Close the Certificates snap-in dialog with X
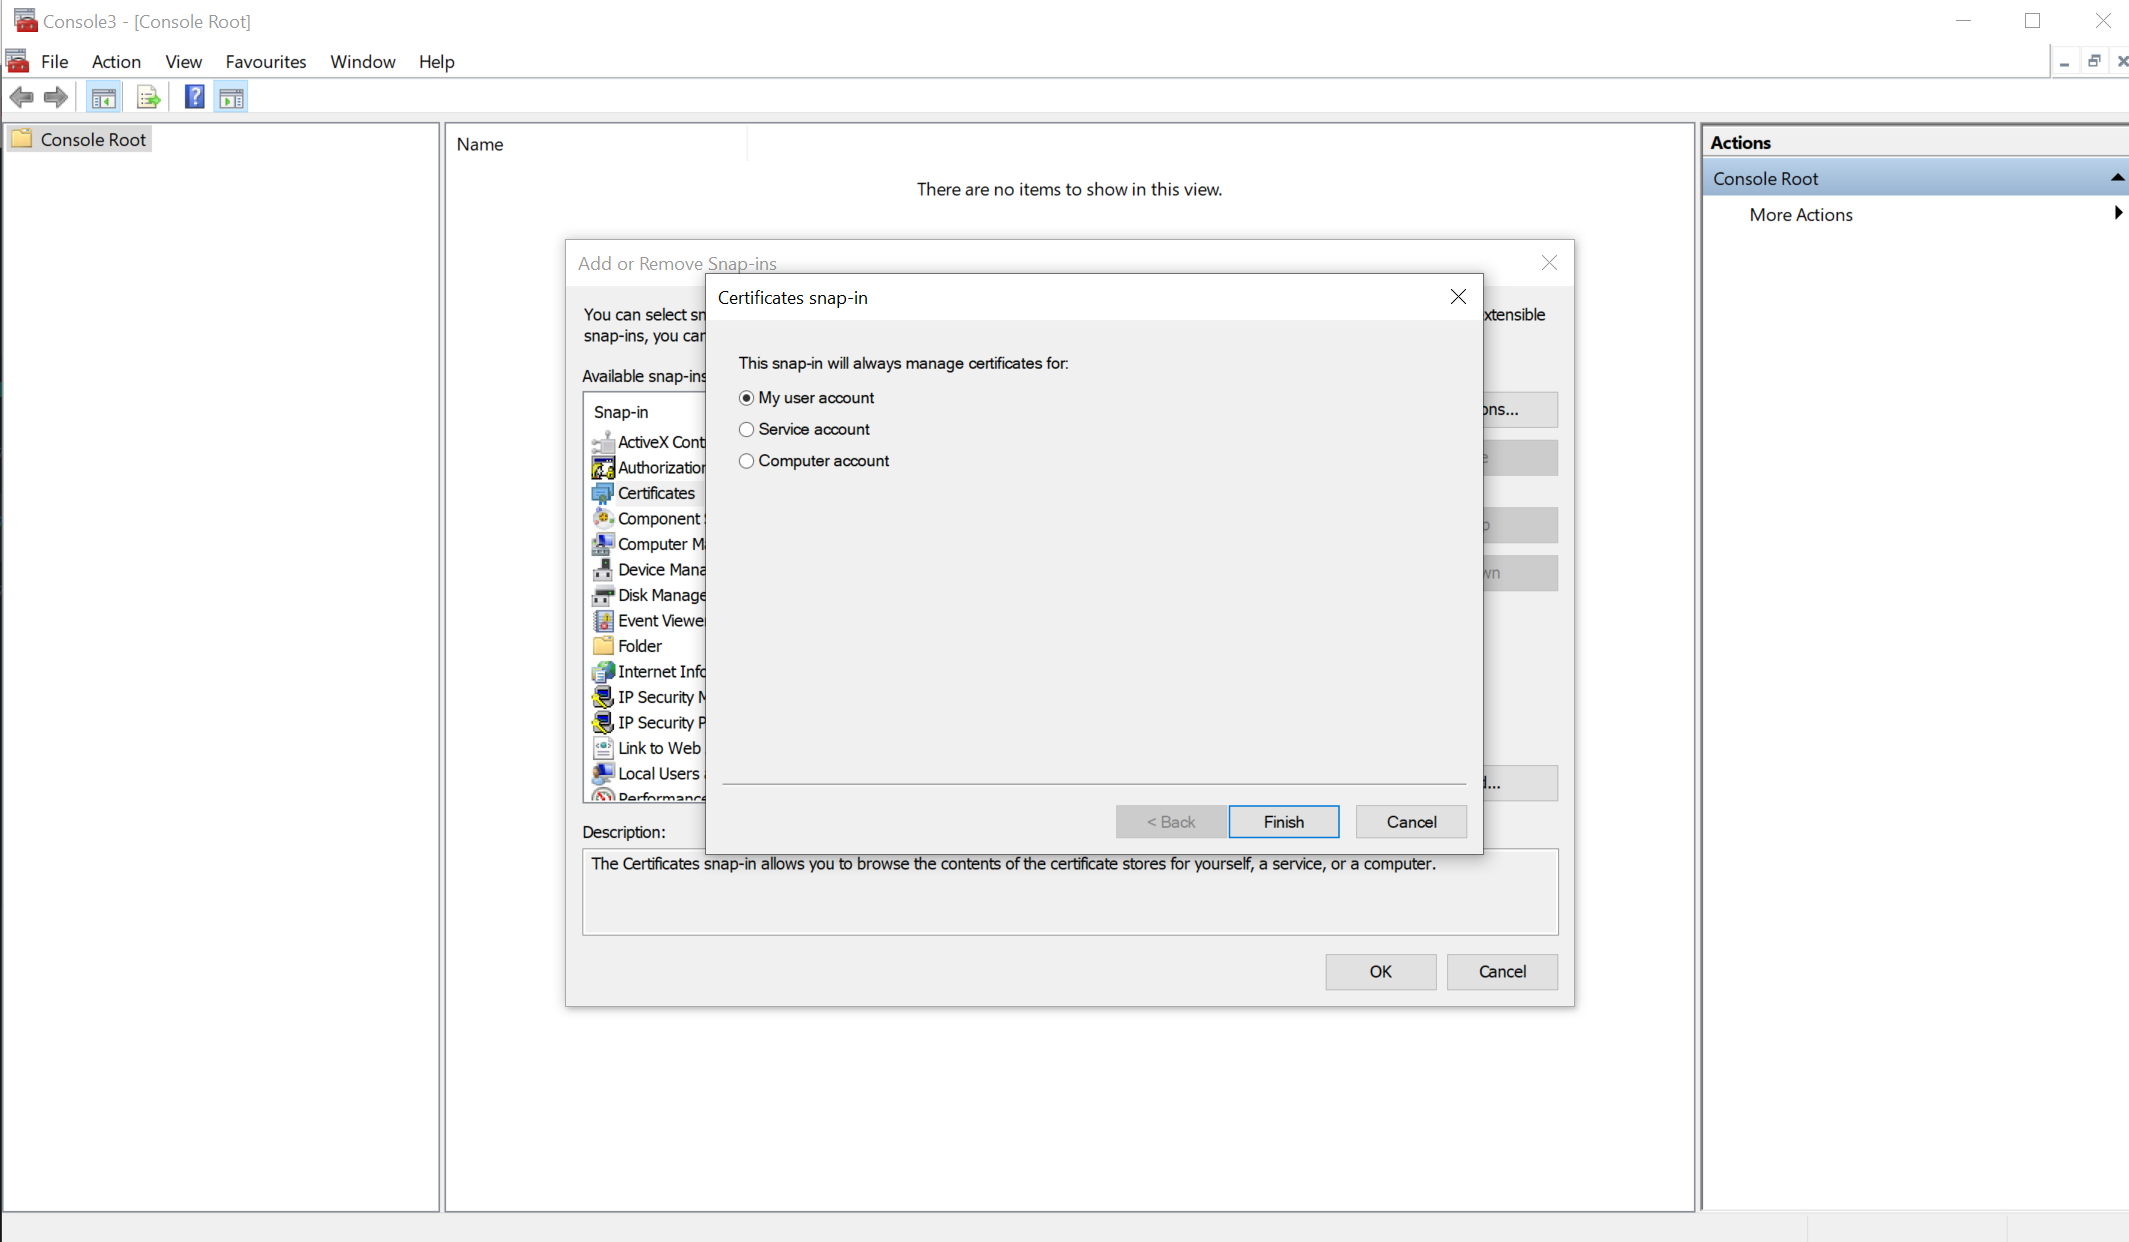The width and height of the screenshot is (2129, 1242). pos(1457,297)
